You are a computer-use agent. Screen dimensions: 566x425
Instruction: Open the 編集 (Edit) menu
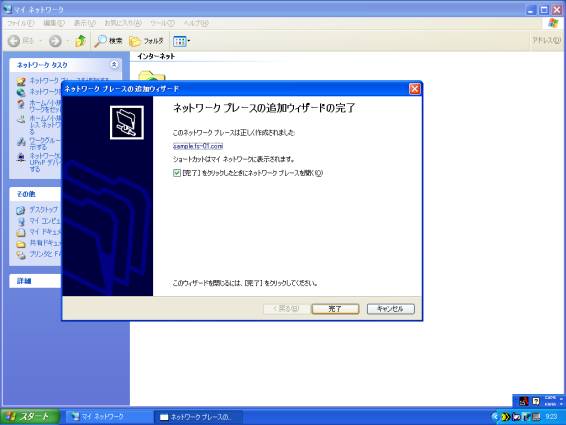pos(54,23)
